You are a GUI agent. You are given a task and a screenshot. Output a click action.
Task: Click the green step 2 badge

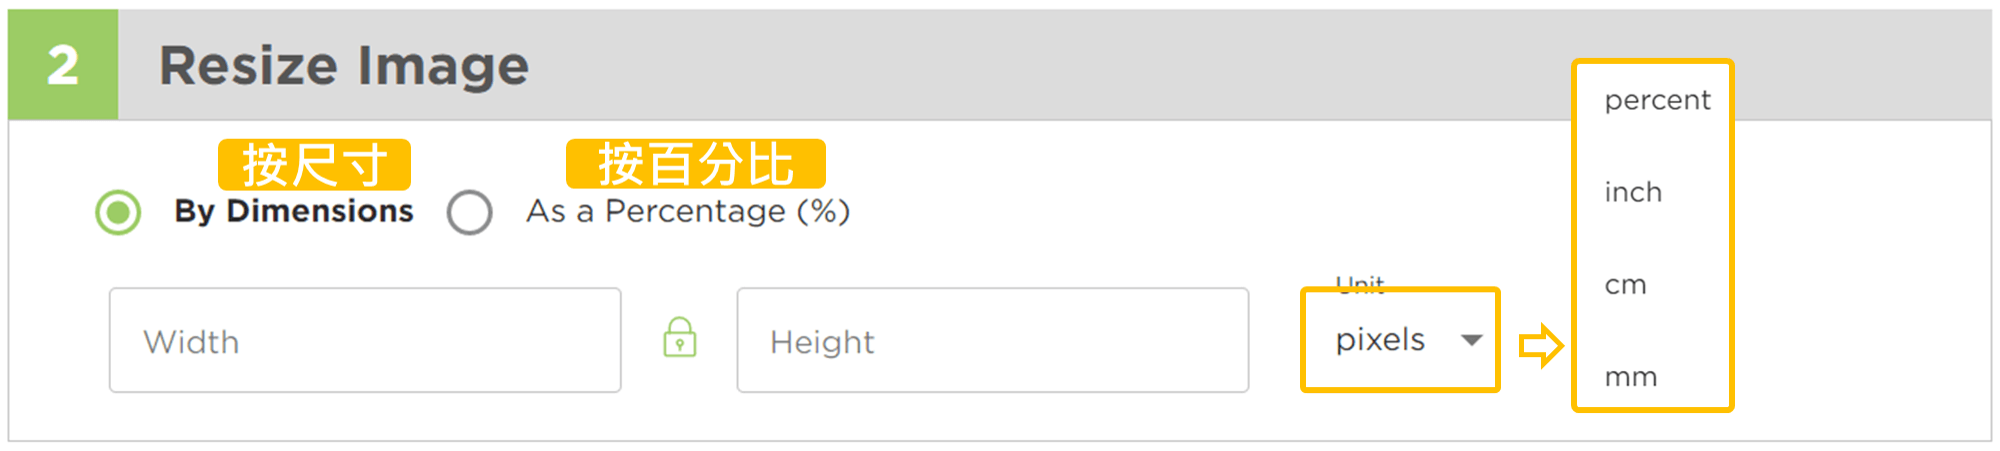(63, 66)
